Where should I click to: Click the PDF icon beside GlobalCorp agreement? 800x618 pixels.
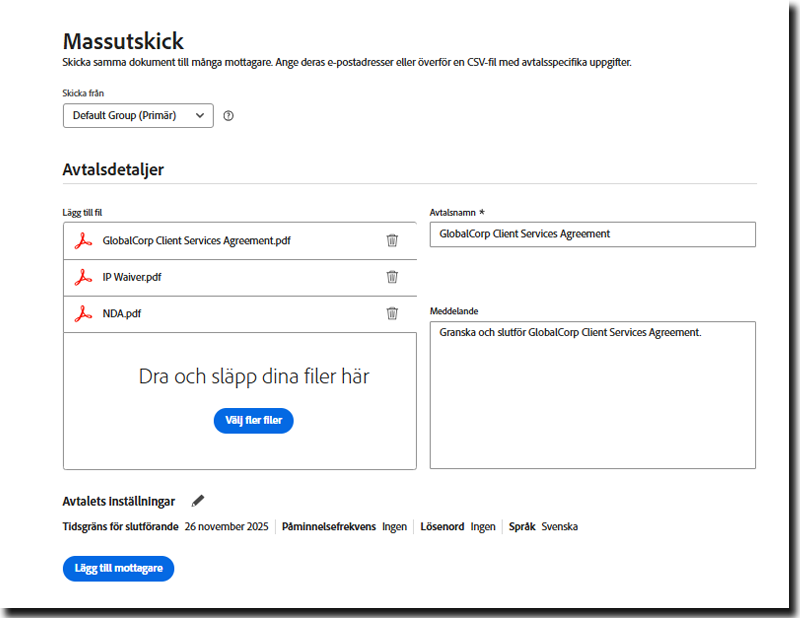coord(85,240)
